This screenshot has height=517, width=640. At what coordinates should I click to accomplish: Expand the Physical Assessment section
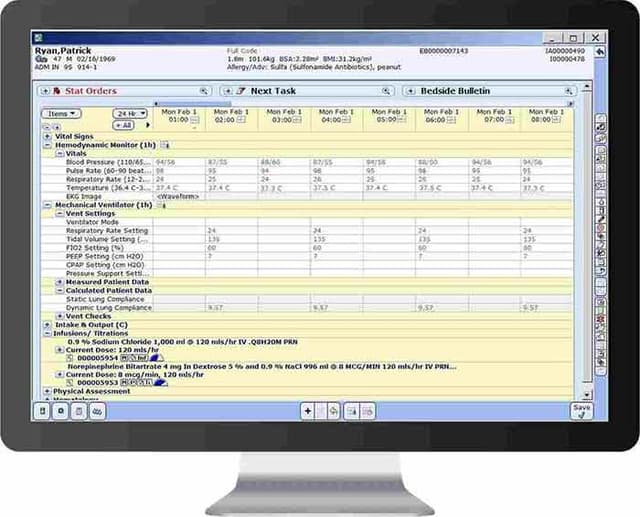click(x=47, y=391)
